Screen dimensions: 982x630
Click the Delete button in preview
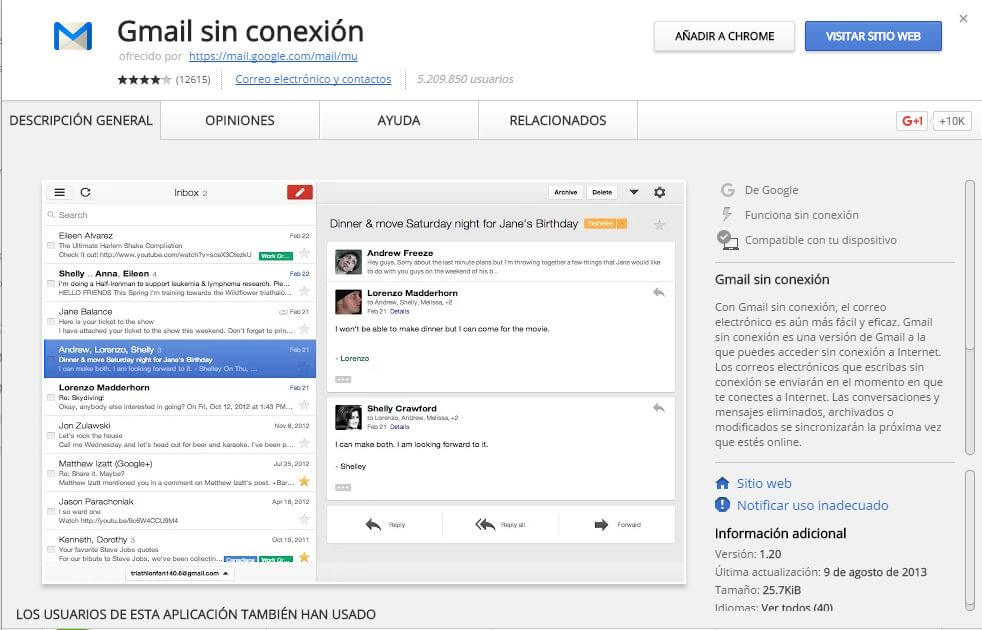[x=602, y=192]
